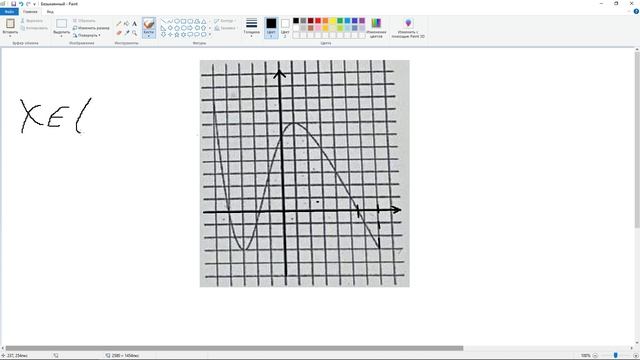Viewport: 640px width, 360px height.
Task: Click the Redo arrow in quick access toolbar
Action: click(28, 4)
